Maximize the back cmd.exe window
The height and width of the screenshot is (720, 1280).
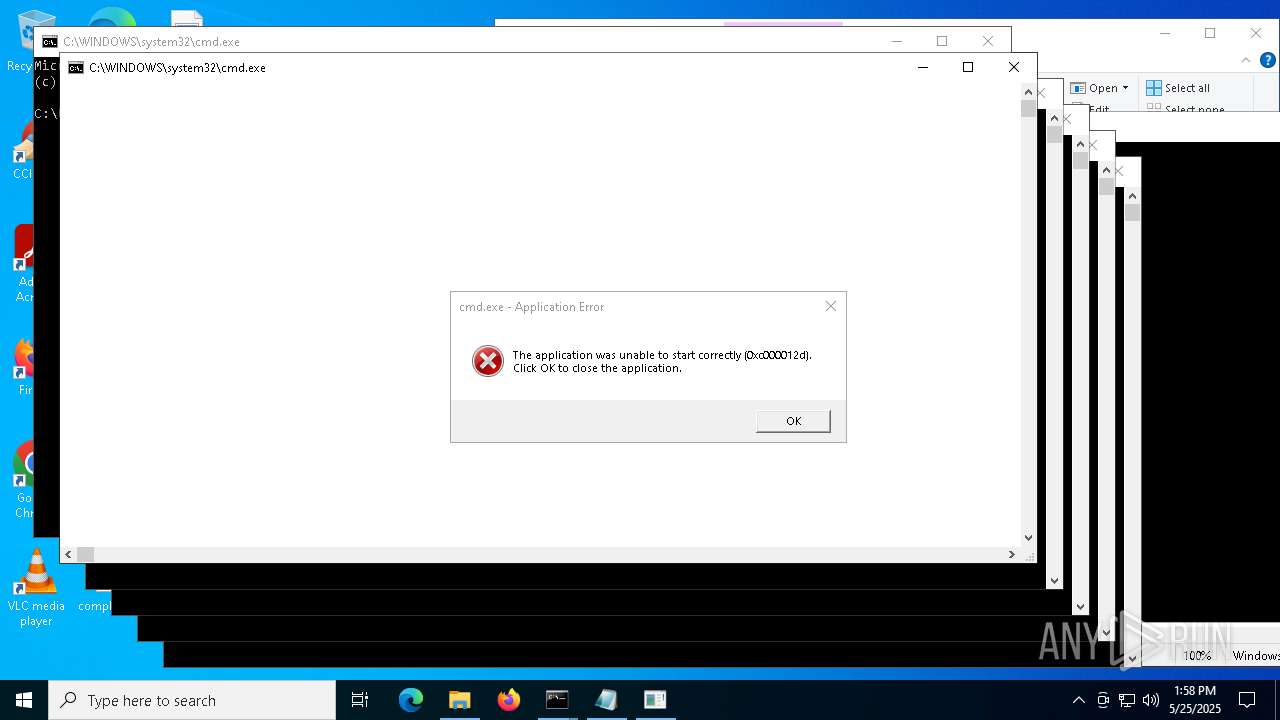pos(941,41)
